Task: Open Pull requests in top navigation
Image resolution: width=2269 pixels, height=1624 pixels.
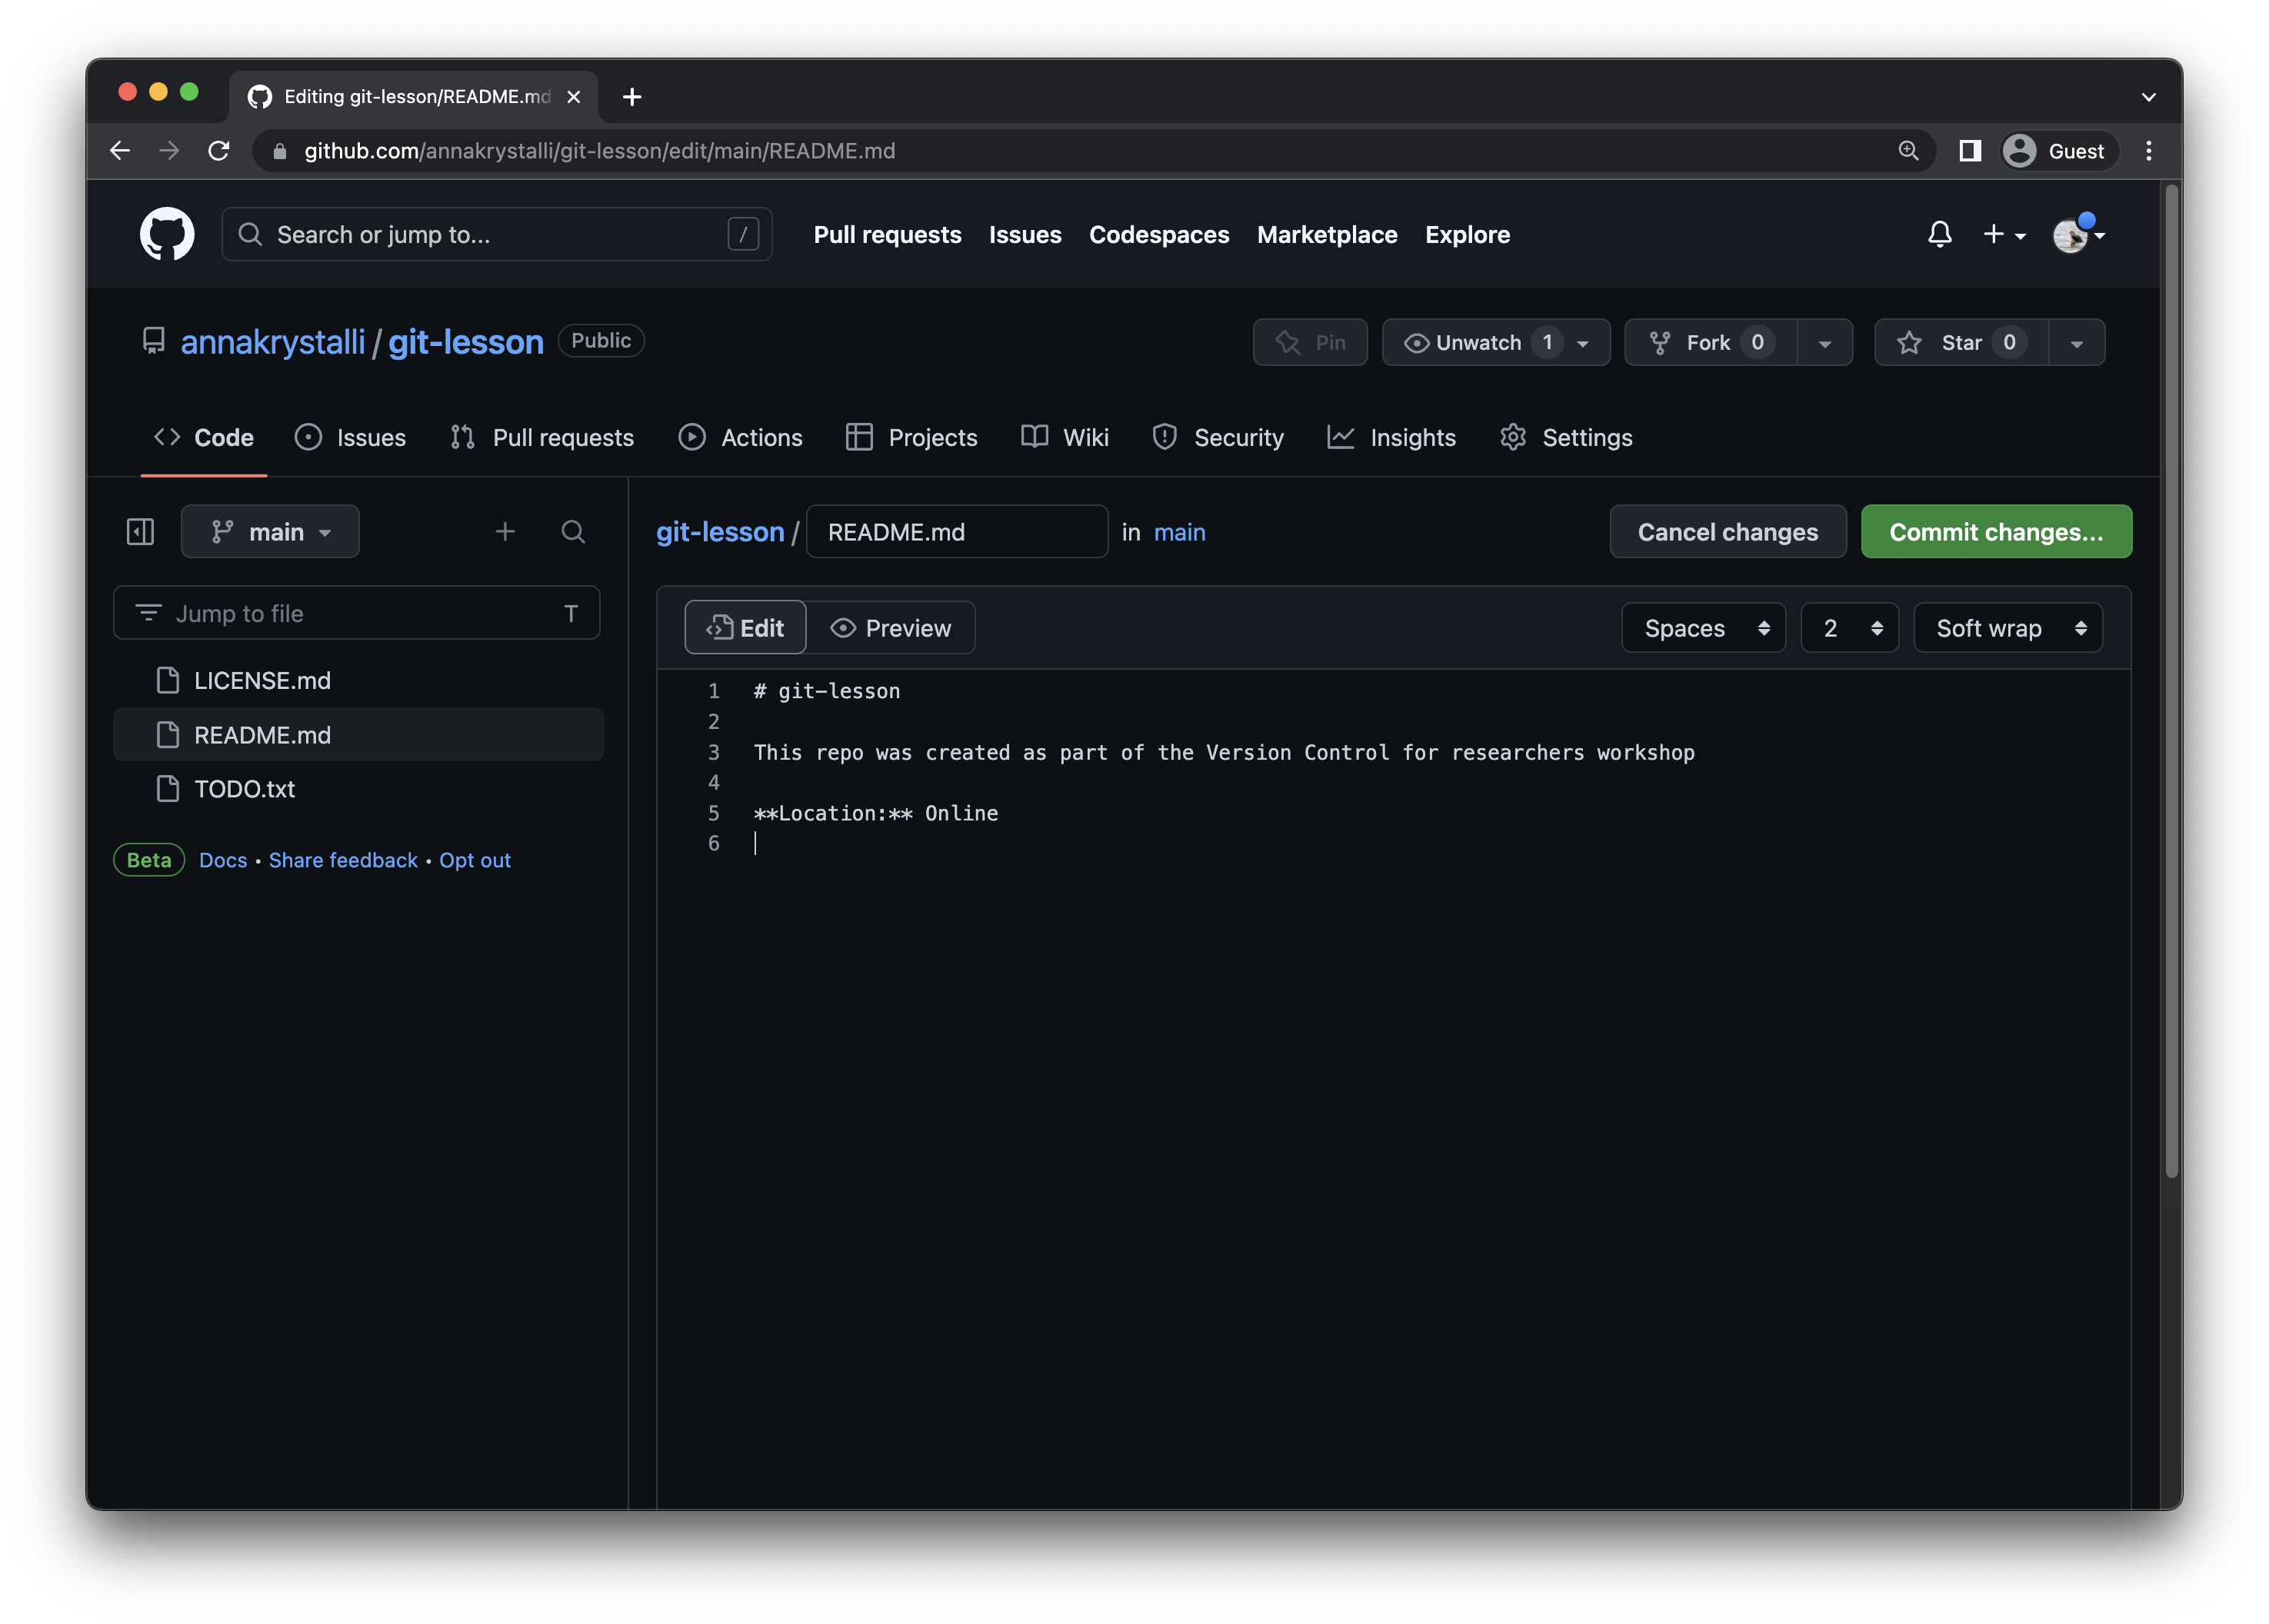Action: pyautogui.click(x=887, y=234)
